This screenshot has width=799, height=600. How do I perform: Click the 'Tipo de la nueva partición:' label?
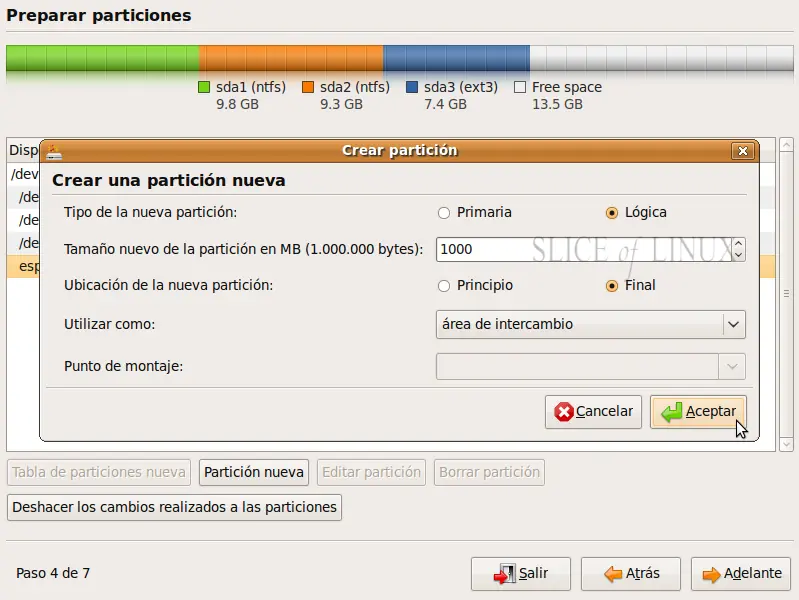tap(150, 213)
